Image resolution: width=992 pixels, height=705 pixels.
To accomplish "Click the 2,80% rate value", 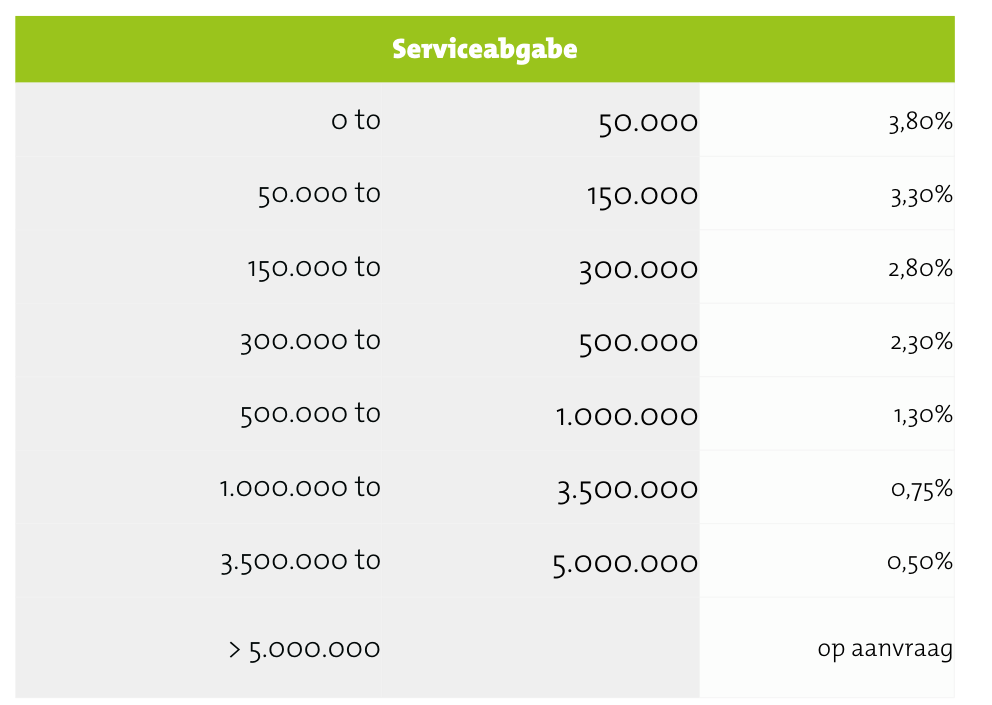I will [x=920, y=268].
